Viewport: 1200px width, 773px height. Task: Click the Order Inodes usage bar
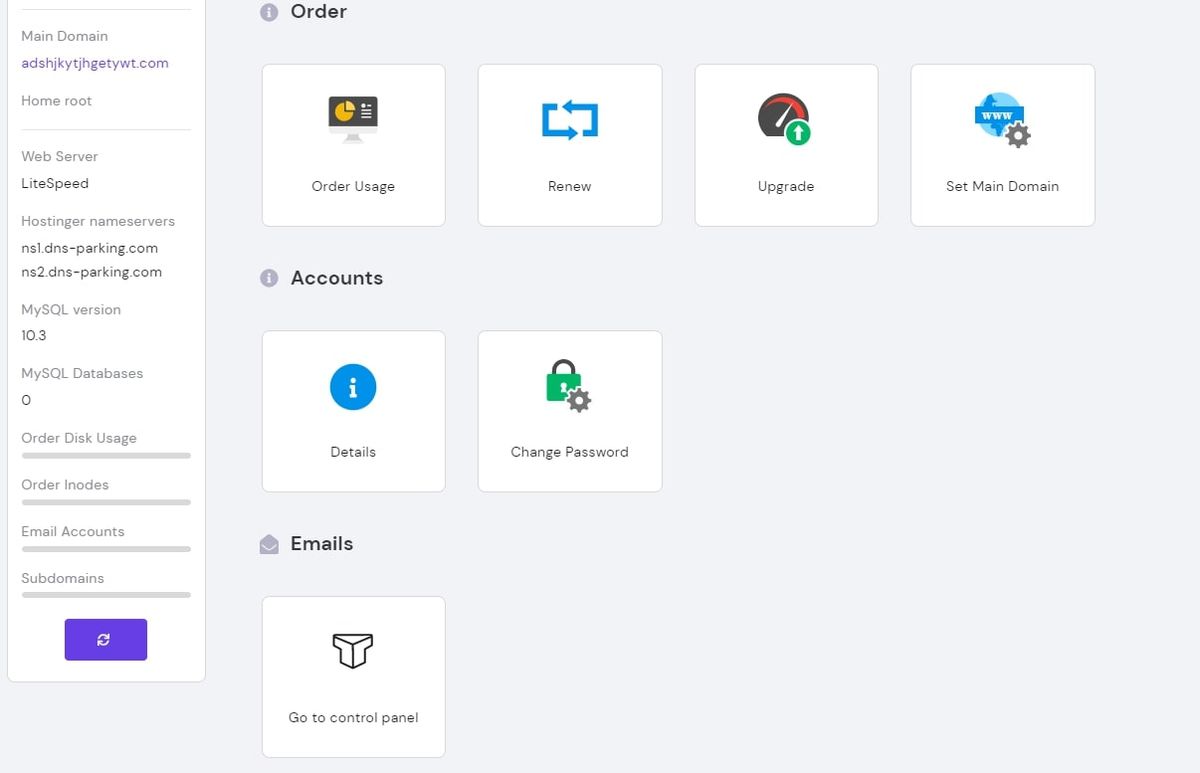[105, 503]
